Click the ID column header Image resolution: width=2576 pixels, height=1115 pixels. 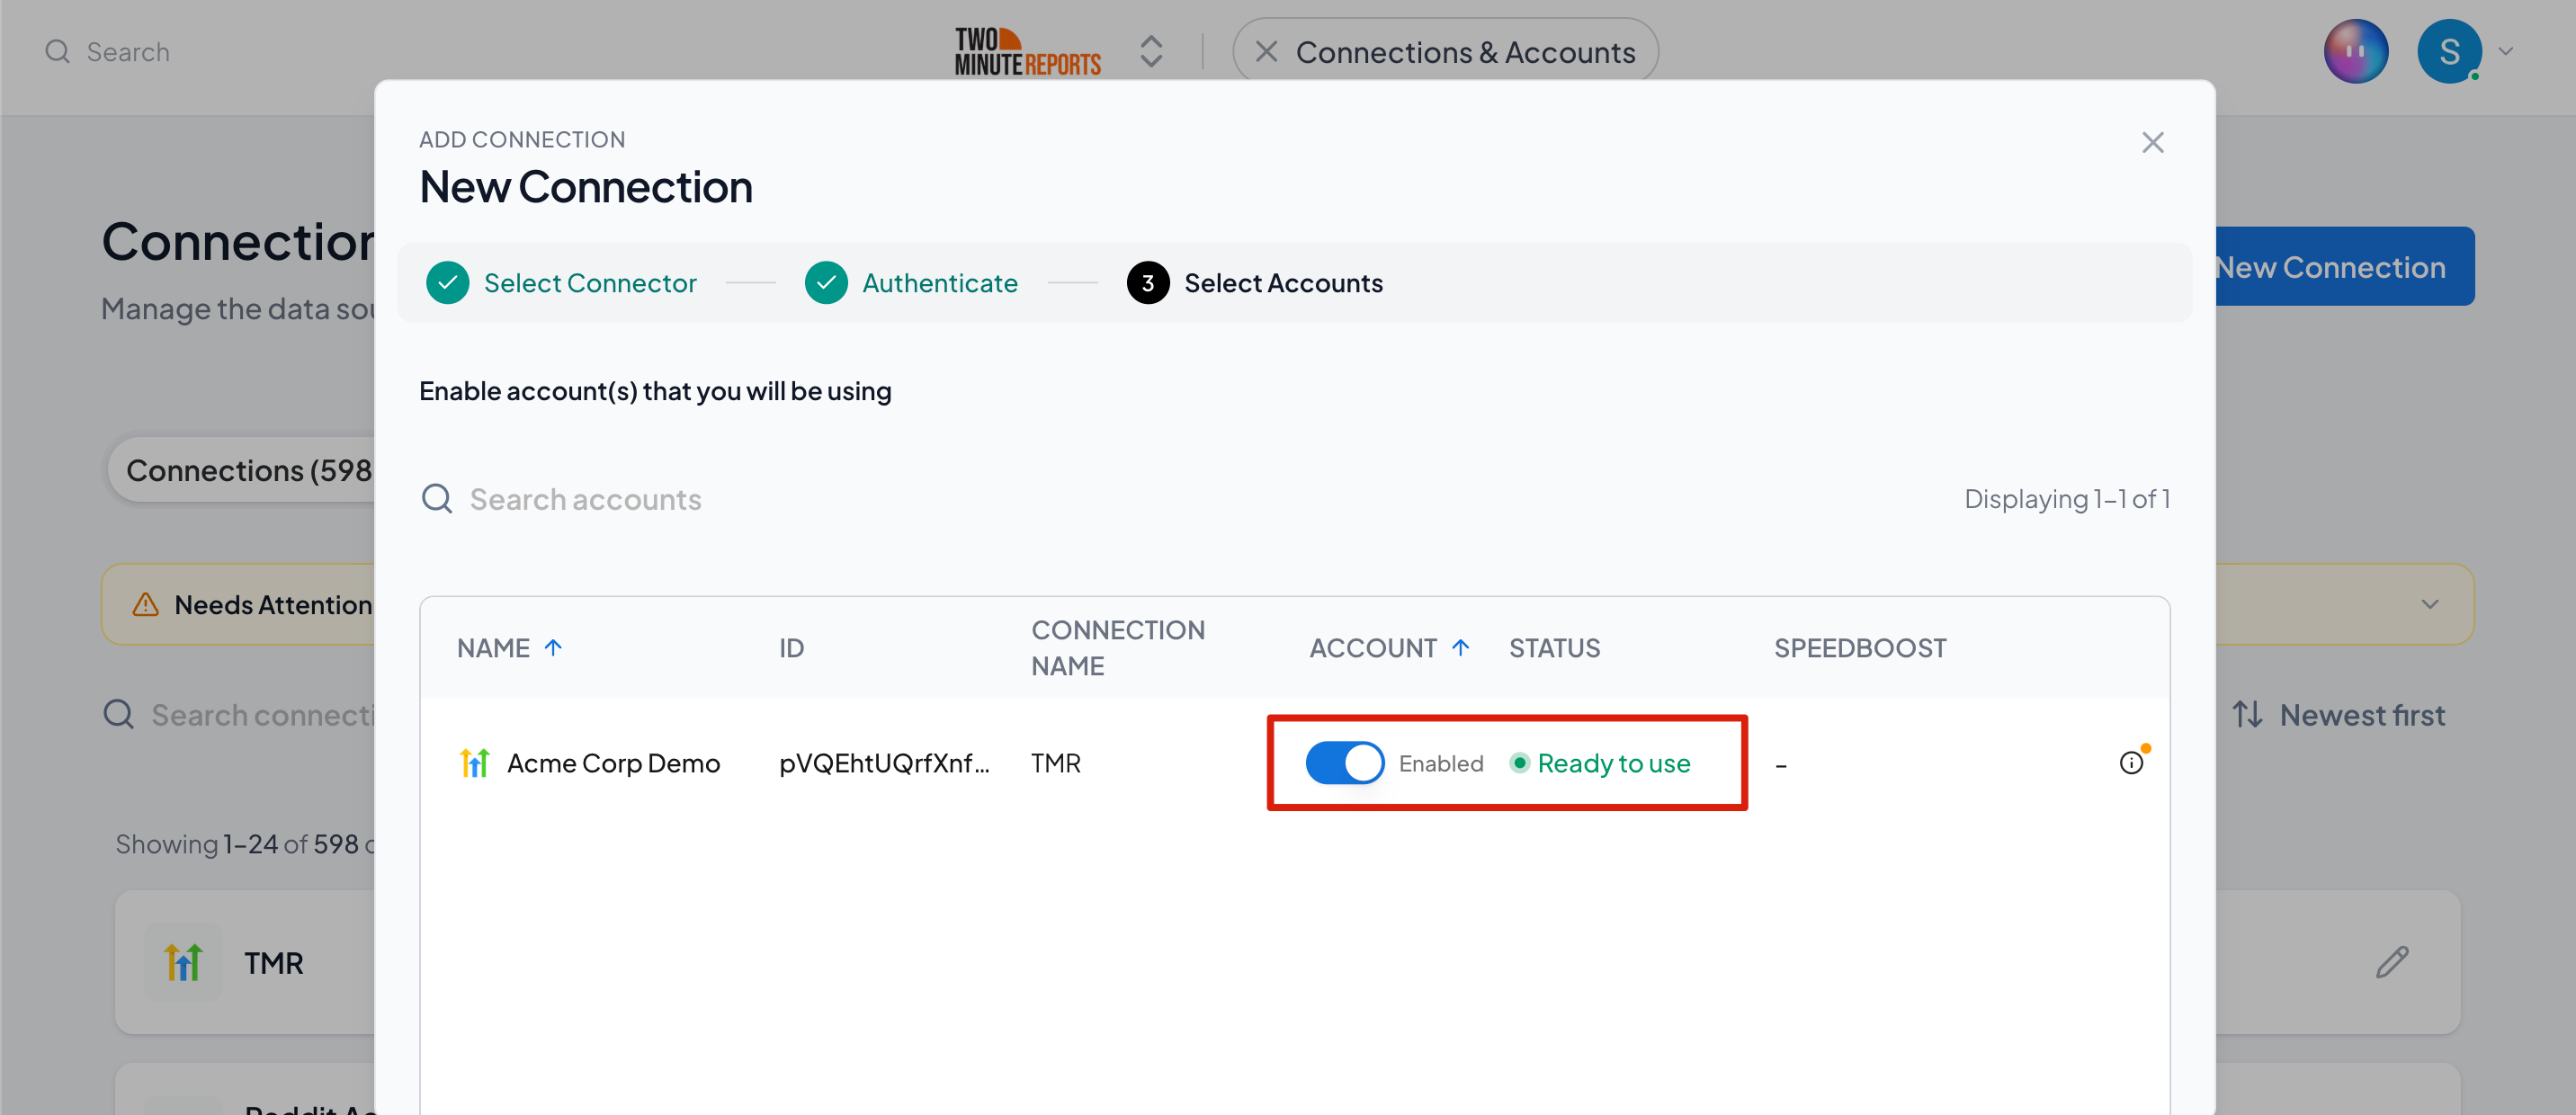click(x=791, y=648)
